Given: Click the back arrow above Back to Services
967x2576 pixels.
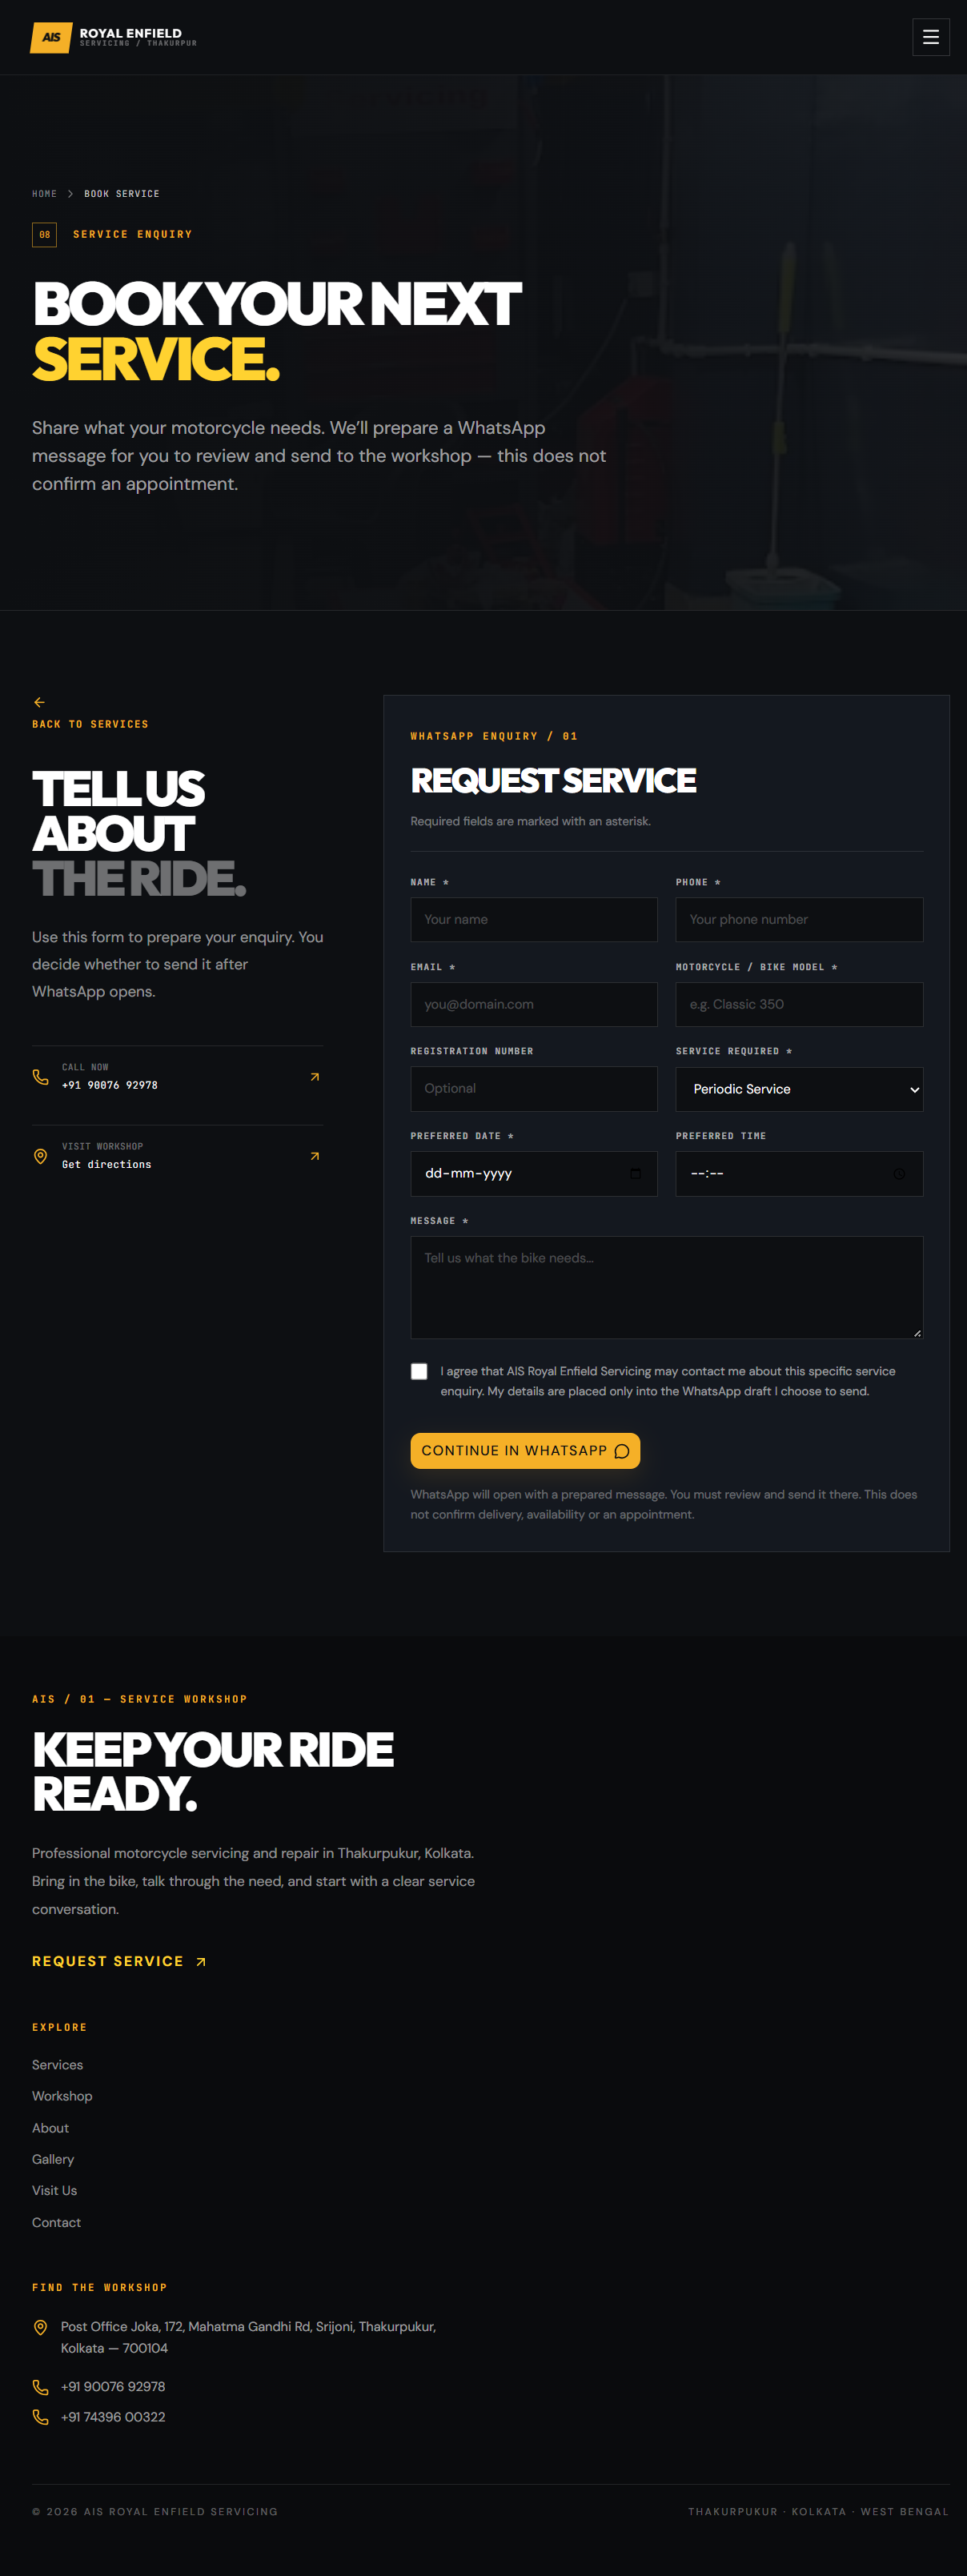Looking at the screenshot, I should coord(39,702).
